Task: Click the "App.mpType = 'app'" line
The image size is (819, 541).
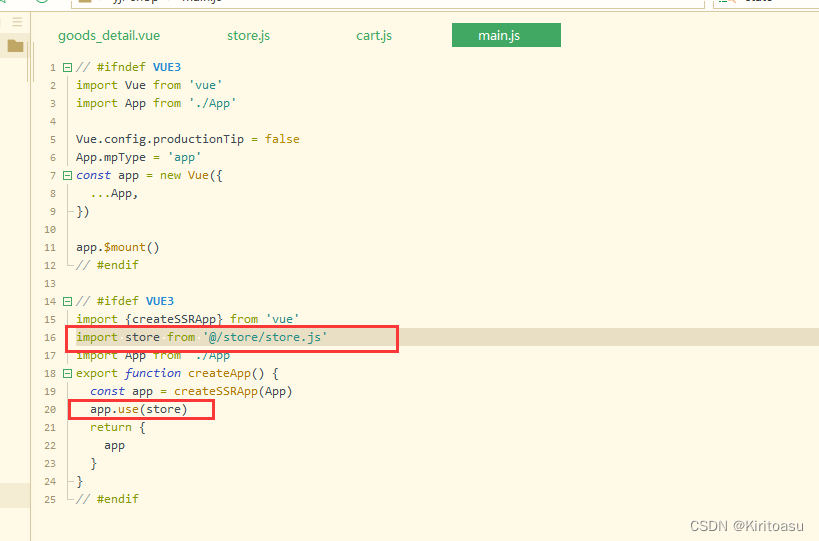Action: point(138,157)
